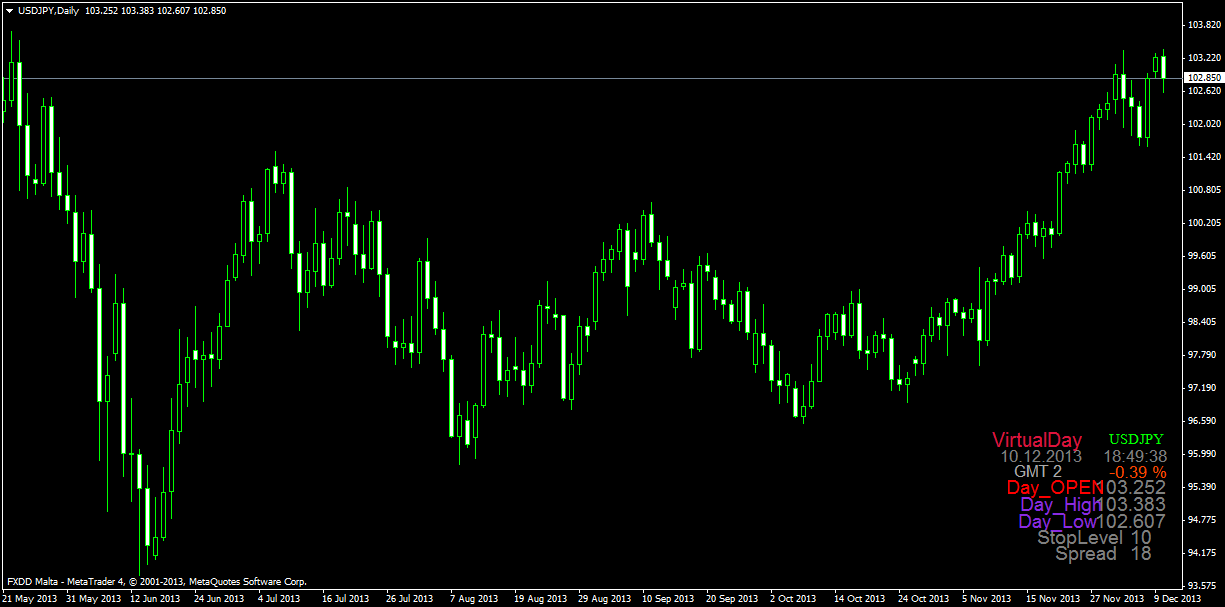
Task: Click the 7 Aug 2013 time axis label
Action: [473, 599]
